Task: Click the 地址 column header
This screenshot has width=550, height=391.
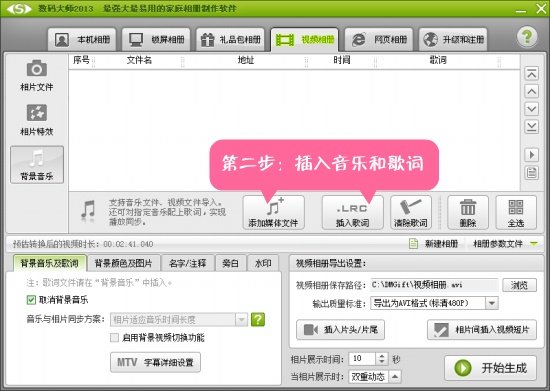Action: coord(246,60)
